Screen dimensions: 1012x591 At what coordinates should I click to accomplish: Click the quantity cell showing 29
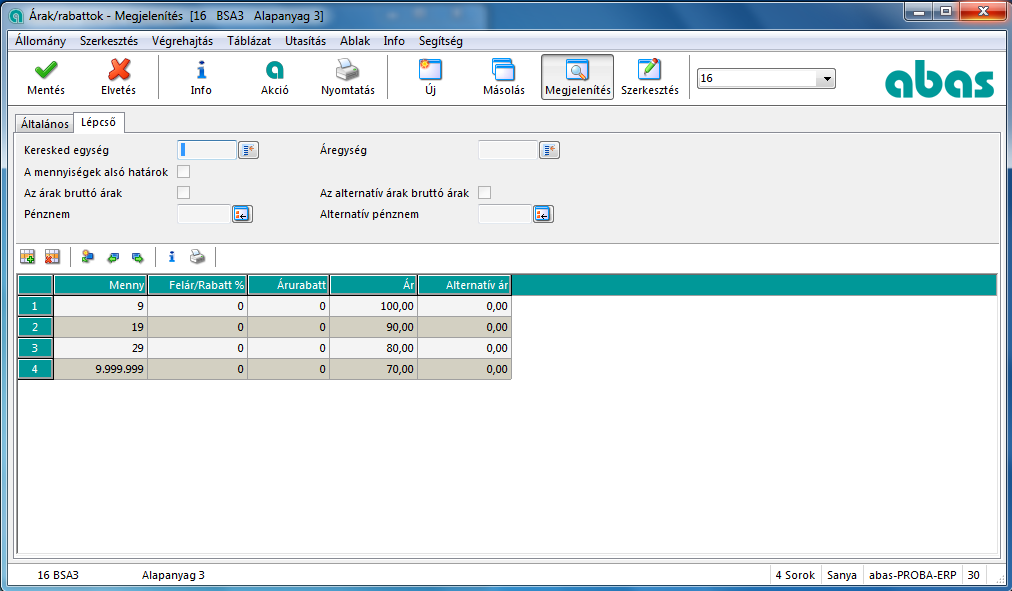(x=101, y=348)
